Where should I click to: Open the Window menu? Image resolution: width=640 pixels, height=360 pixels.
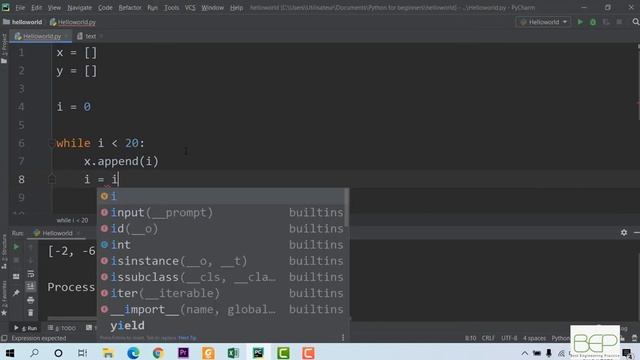pyautogui.click(x=212, y=8)
